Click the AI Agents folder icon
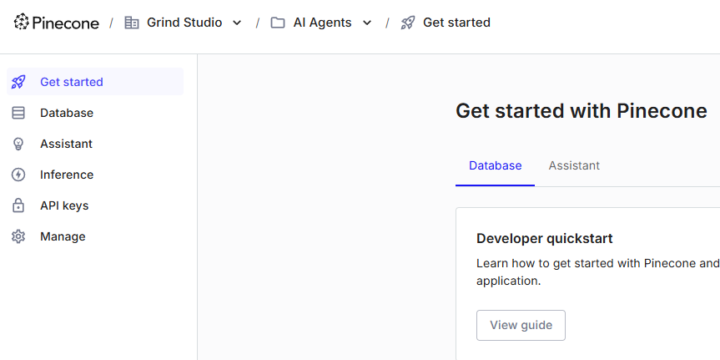The image size is (720, 360). point(277,22)
